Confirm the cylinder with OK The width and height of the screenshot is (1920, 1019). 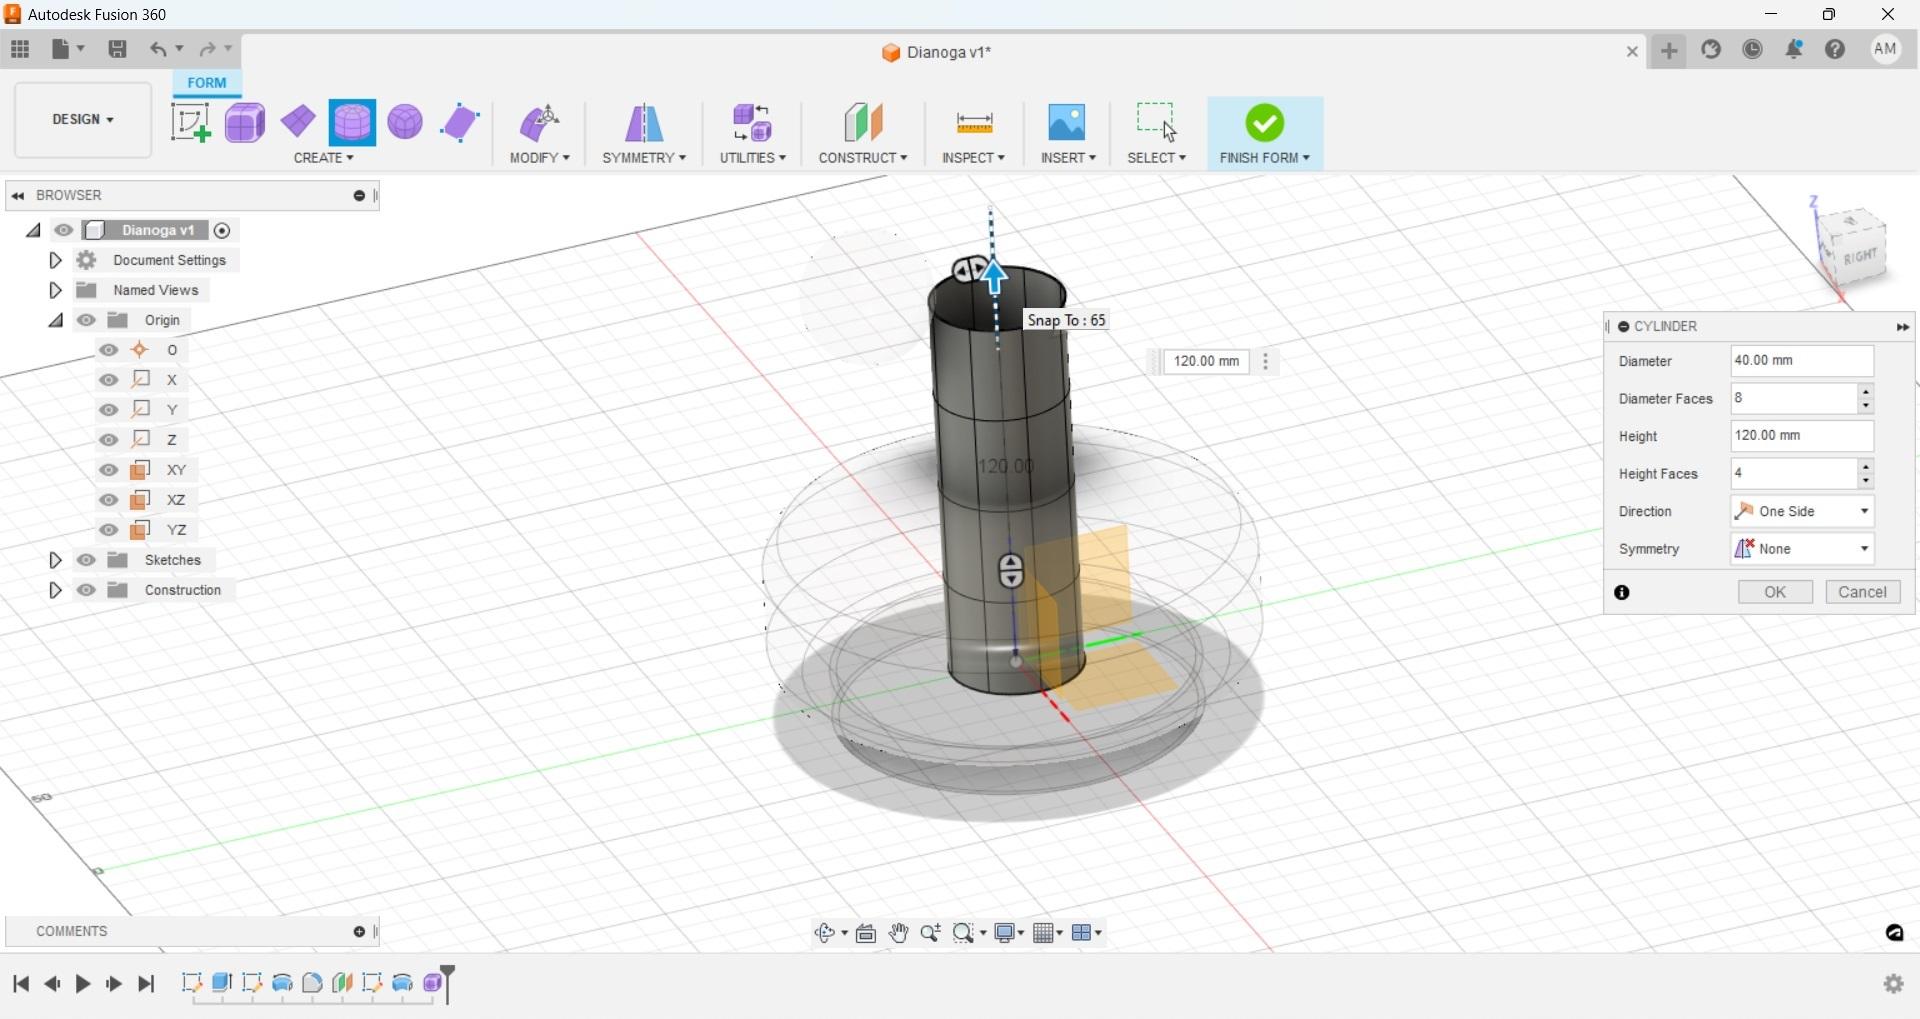pos(1774,592)
